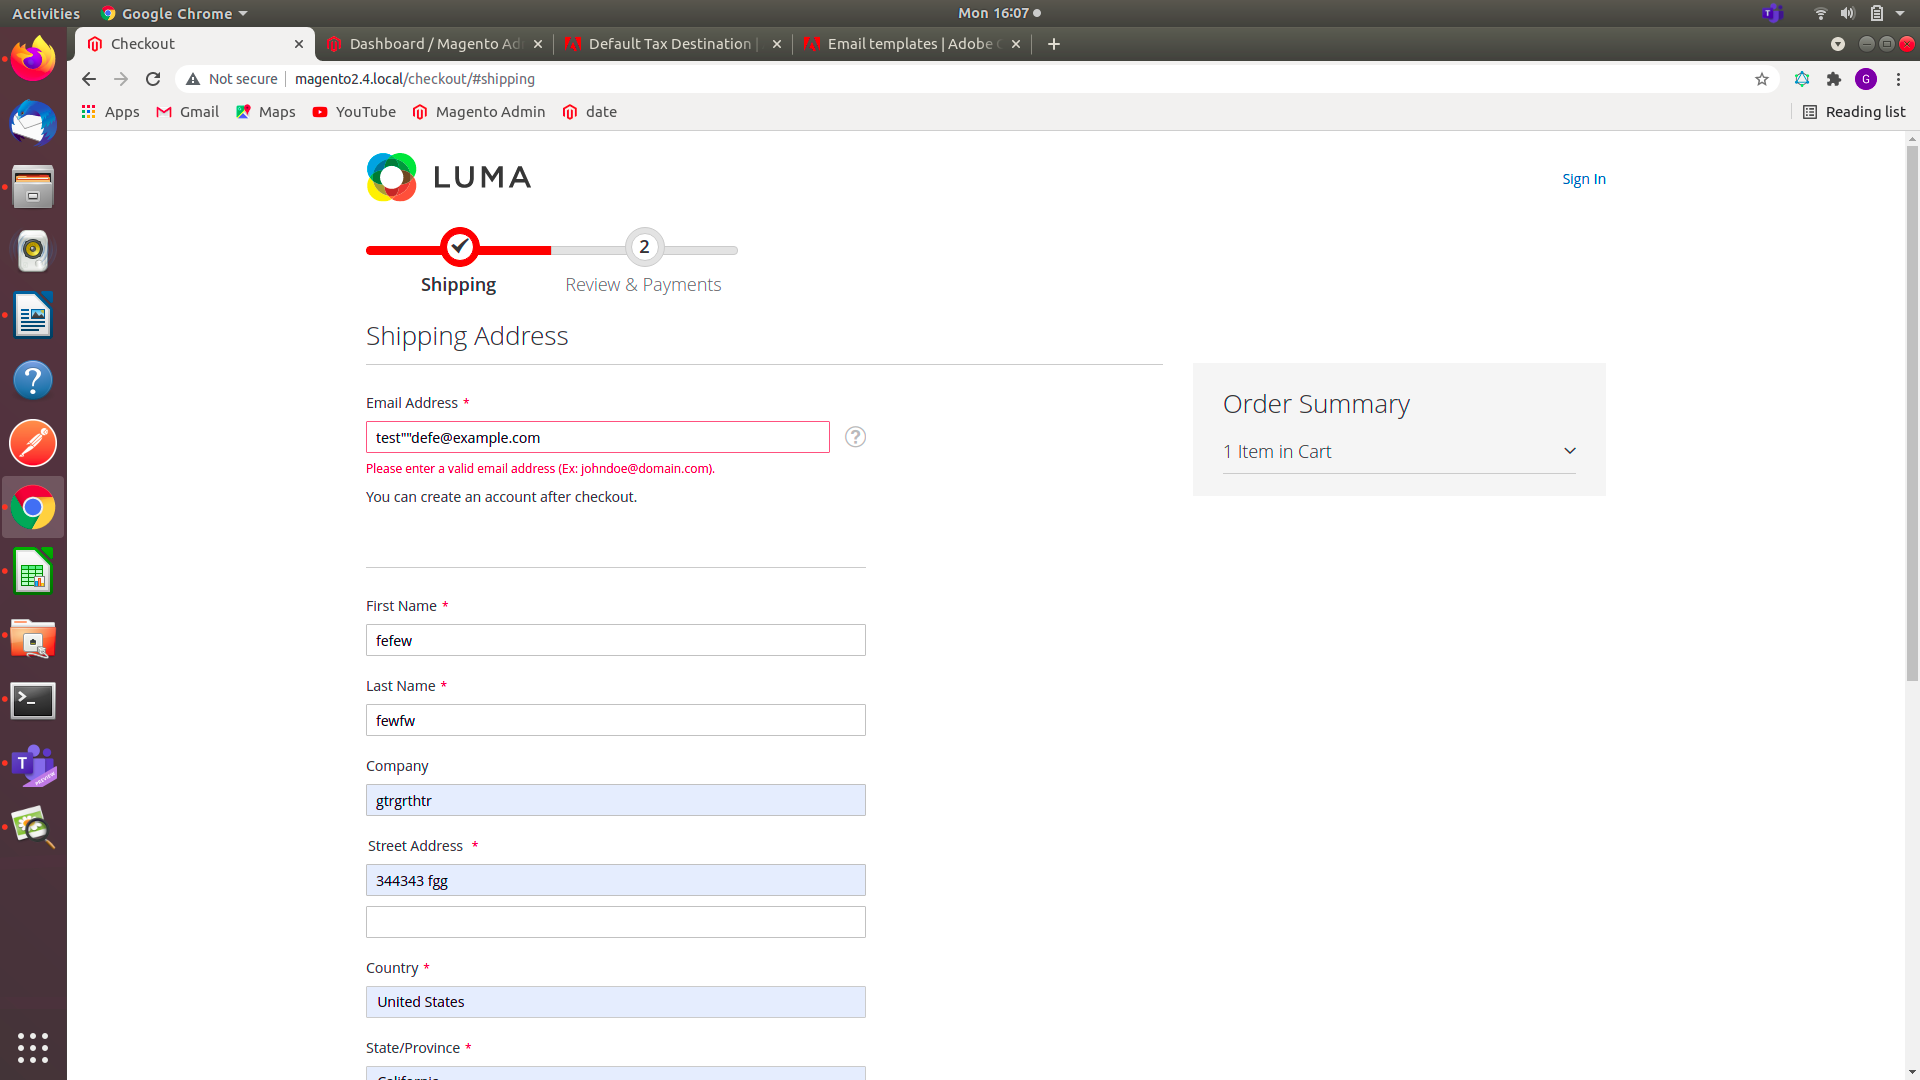Reload the checkout page
The width and height of the screenshot is (1920, 1080).
[152, 79]
